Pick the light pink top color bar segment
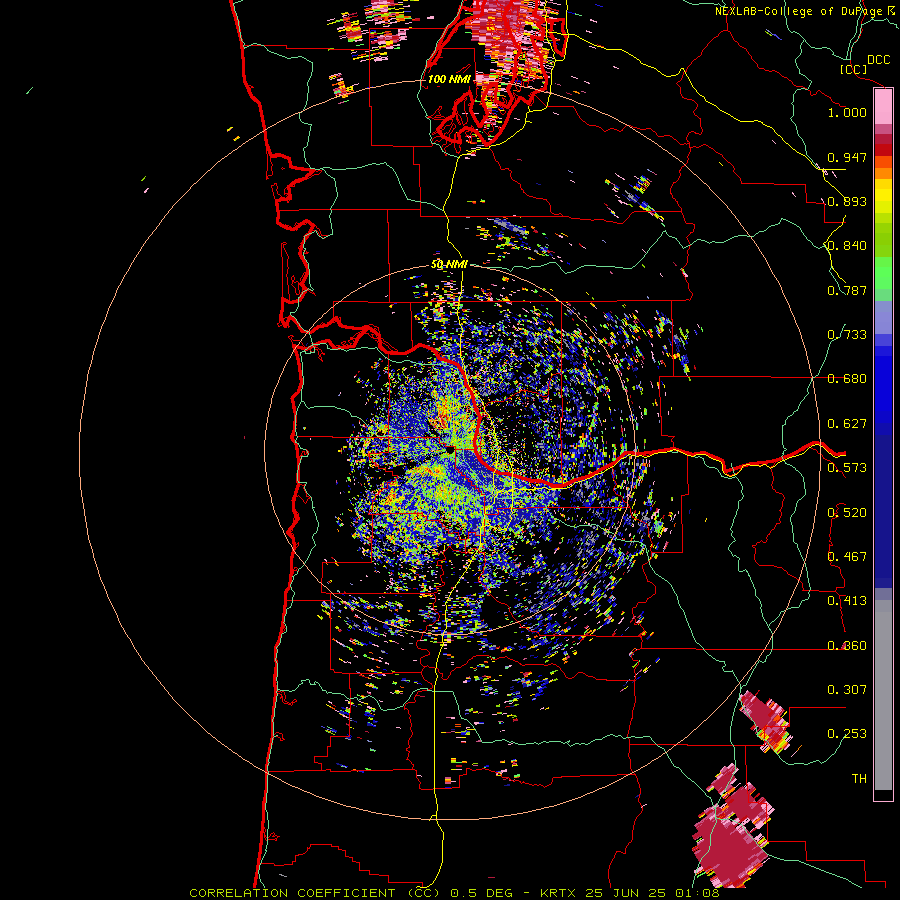The width and height of the screenshot is (900, 900). click(x=883, y=106)
